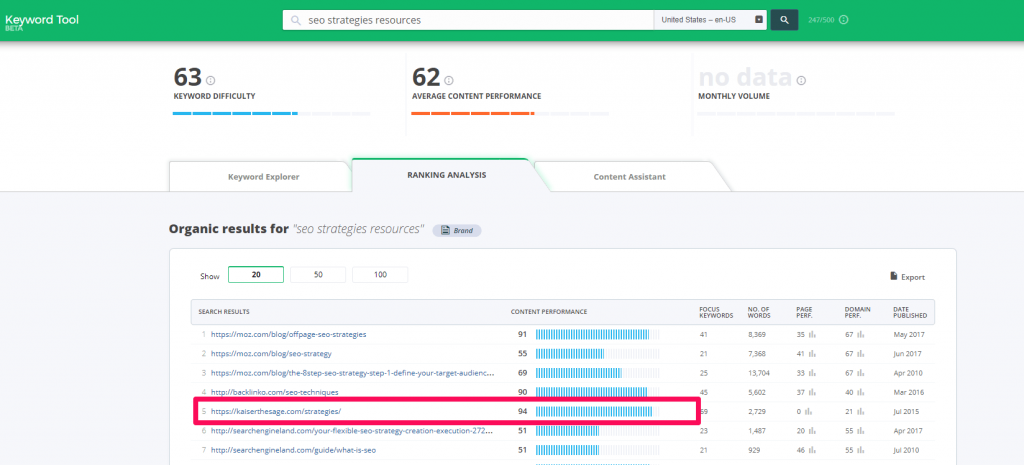This screenshot has width=1024, height=465.
Task: Click the info icon beside Monthly Volume
Action: [x=801, y=80]
